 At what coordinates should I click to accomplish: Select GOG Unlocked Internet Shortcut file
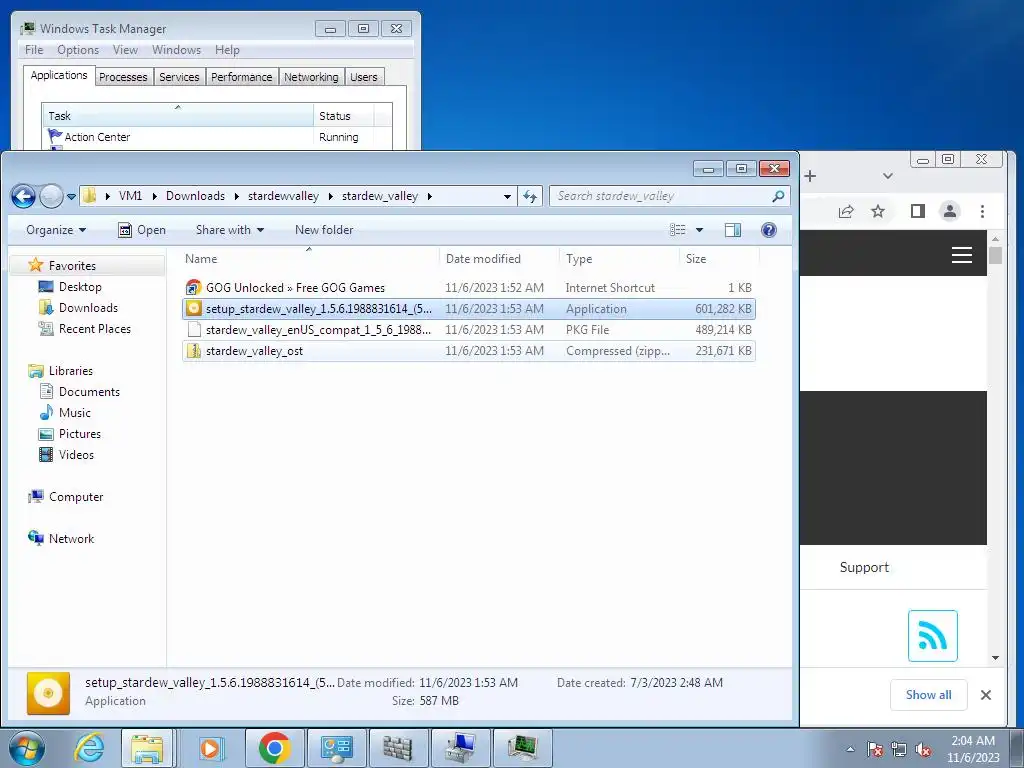coord(469,287)
